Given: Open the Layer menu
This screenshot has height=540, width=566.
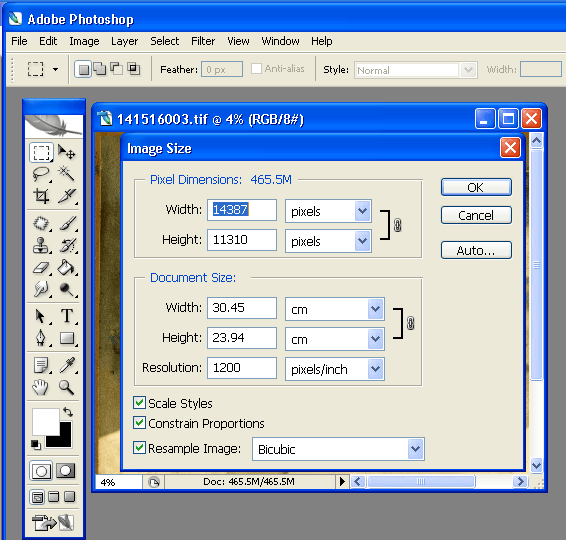Looking at the screenshot, I should pos(125,41).
